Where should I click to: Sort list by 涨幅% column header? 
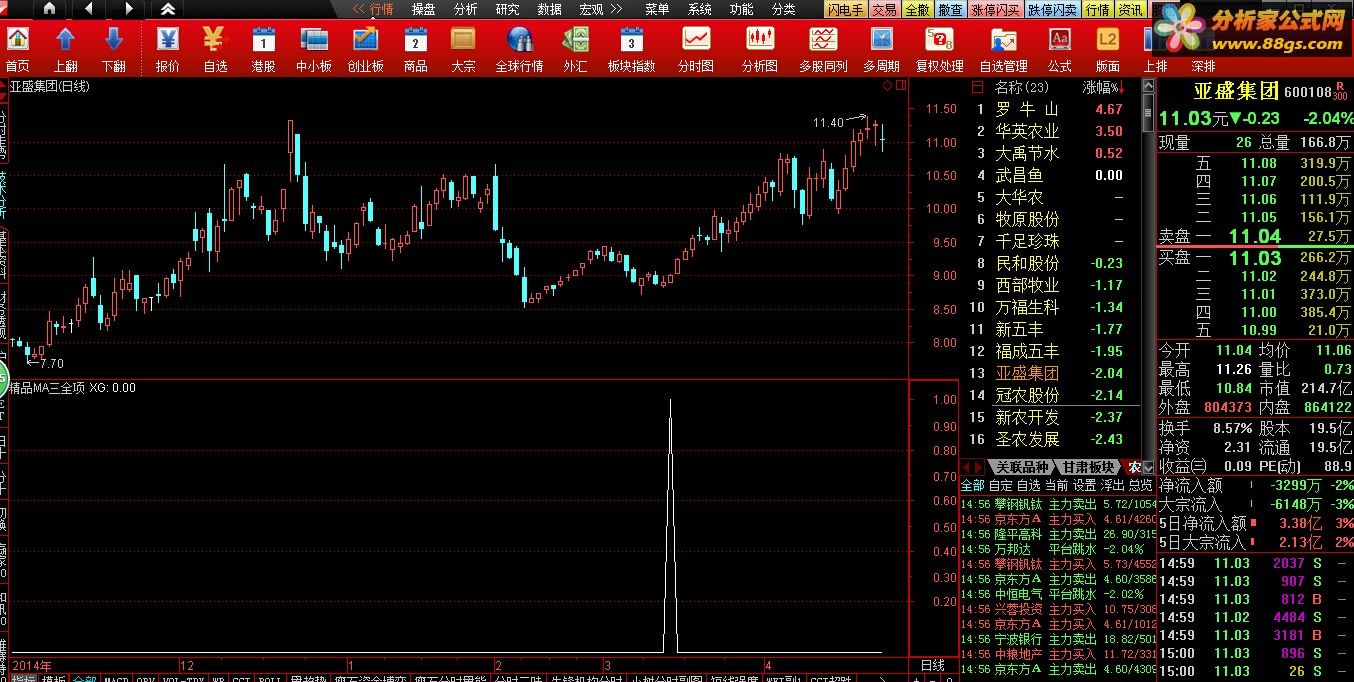point(1103,88)
